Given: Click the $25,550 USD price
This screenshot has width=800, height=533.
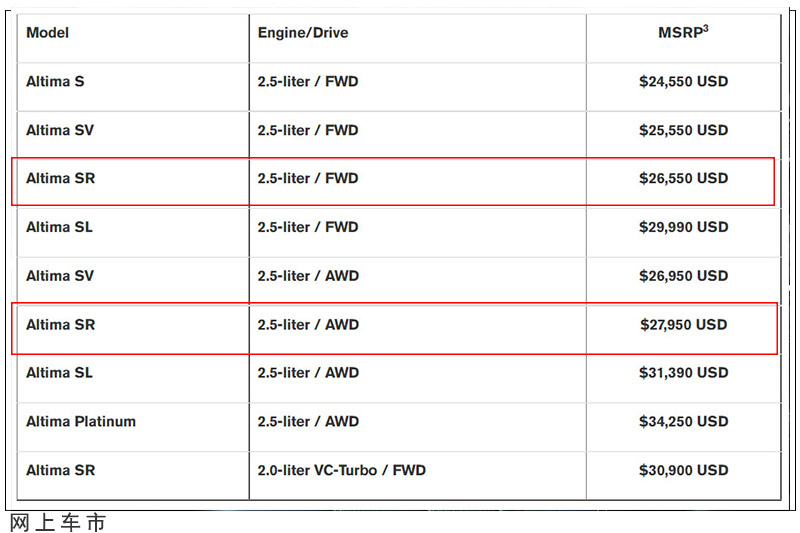Looking at the screenshot, I should 684,130.
